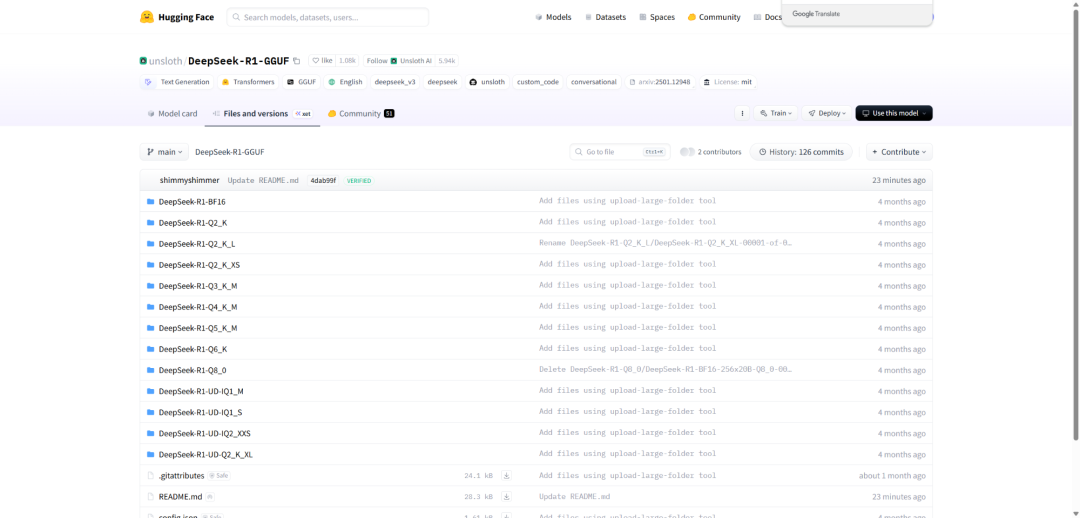Screen dimensions: 1080x518
Task: Switch to the Community tab with 51 discussions
Action: pos(361,114)
